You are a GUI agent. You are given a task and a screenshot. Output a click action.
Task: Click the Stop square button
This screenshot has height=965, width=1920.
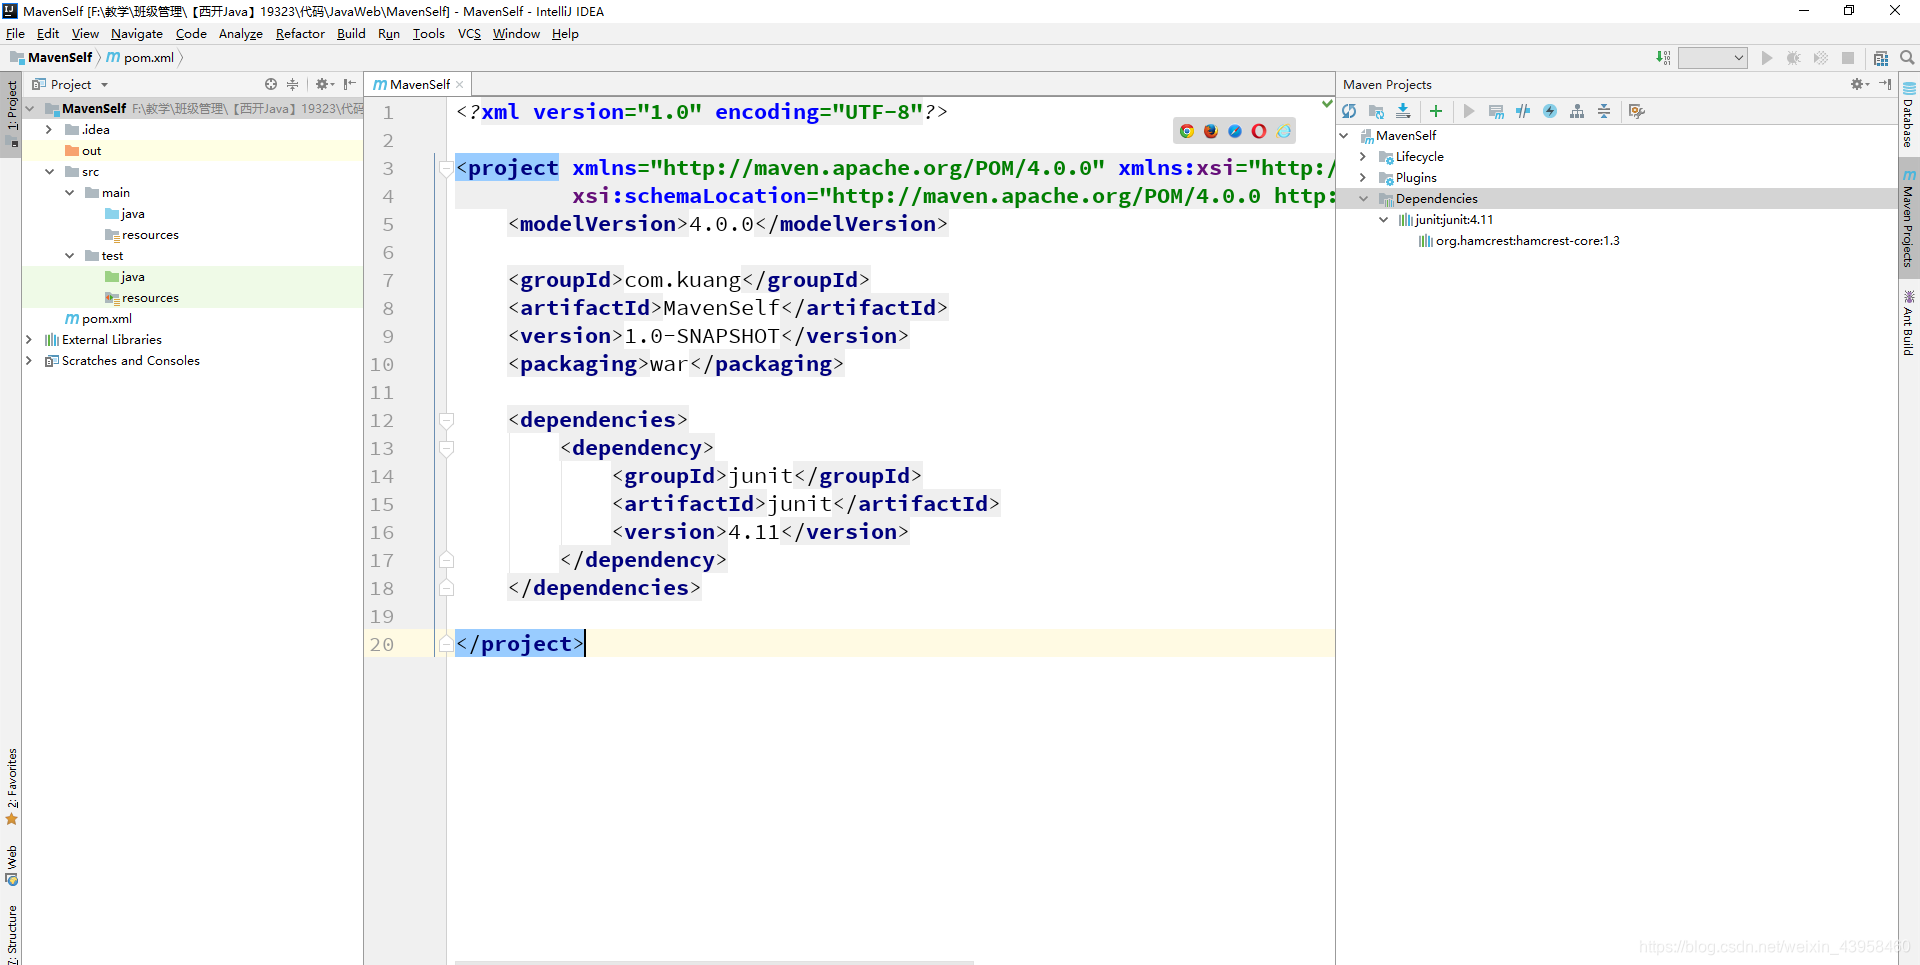pyautogui.click(x=1848, y=58)
